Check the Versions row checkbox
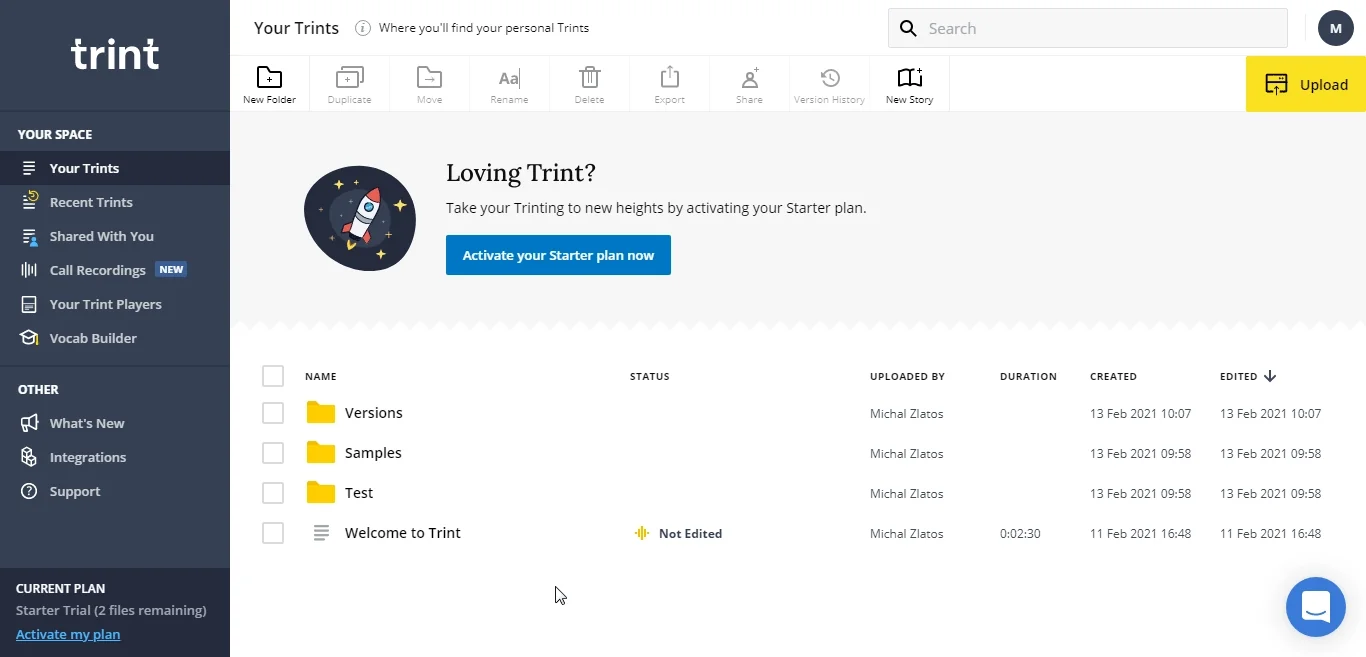The height and width of the screenshot is (657, 1366). 273,413
